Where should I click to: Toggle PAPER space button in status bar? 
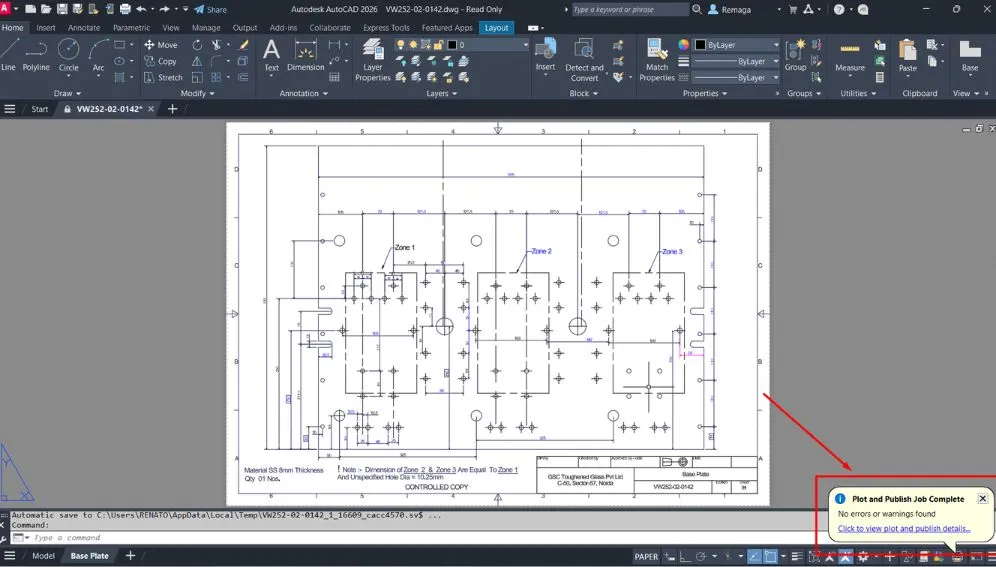tap(646, 556)
